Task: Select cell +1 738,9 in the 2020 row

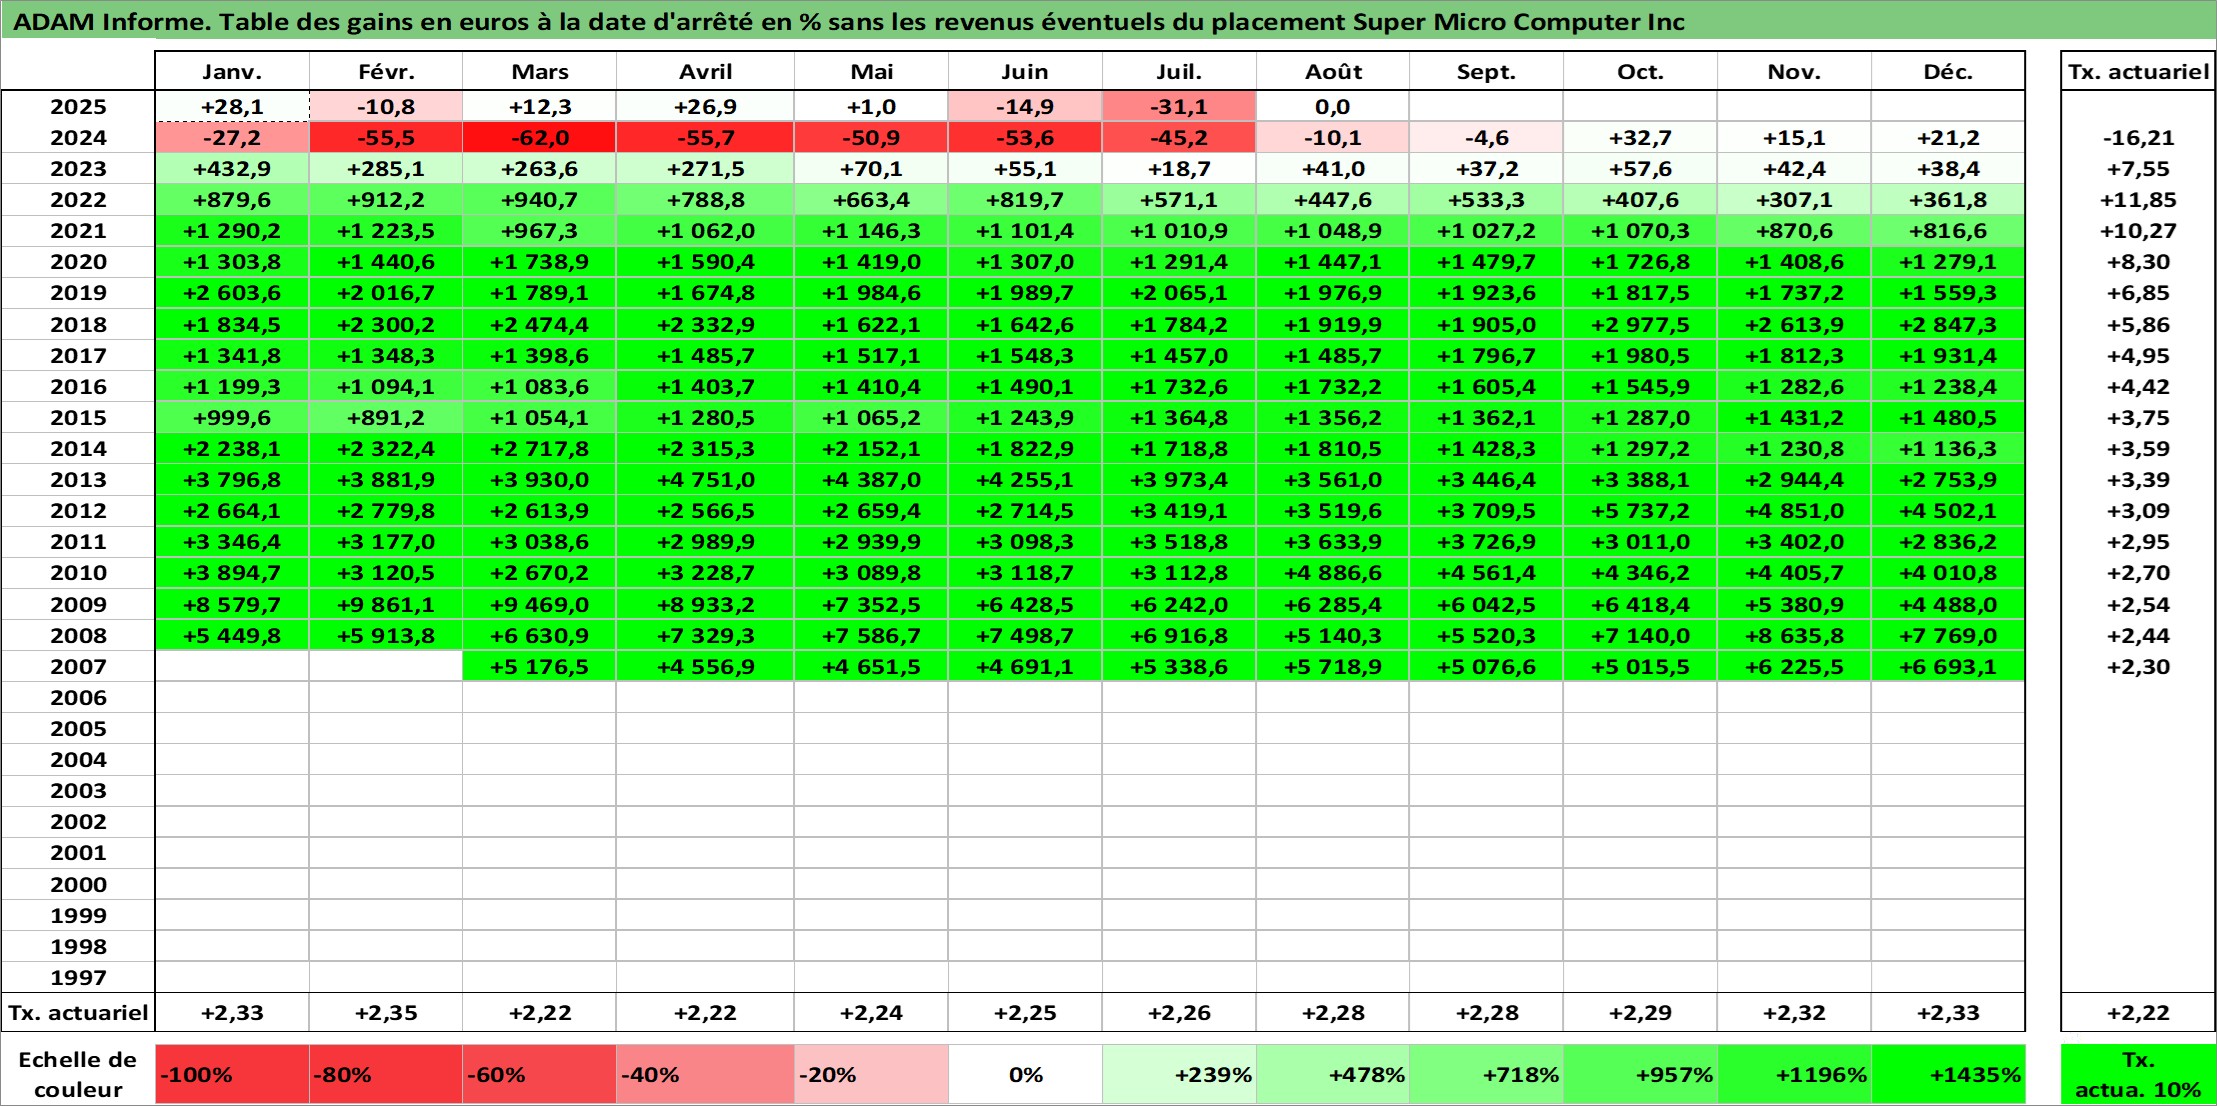Action: coord(540,262)
